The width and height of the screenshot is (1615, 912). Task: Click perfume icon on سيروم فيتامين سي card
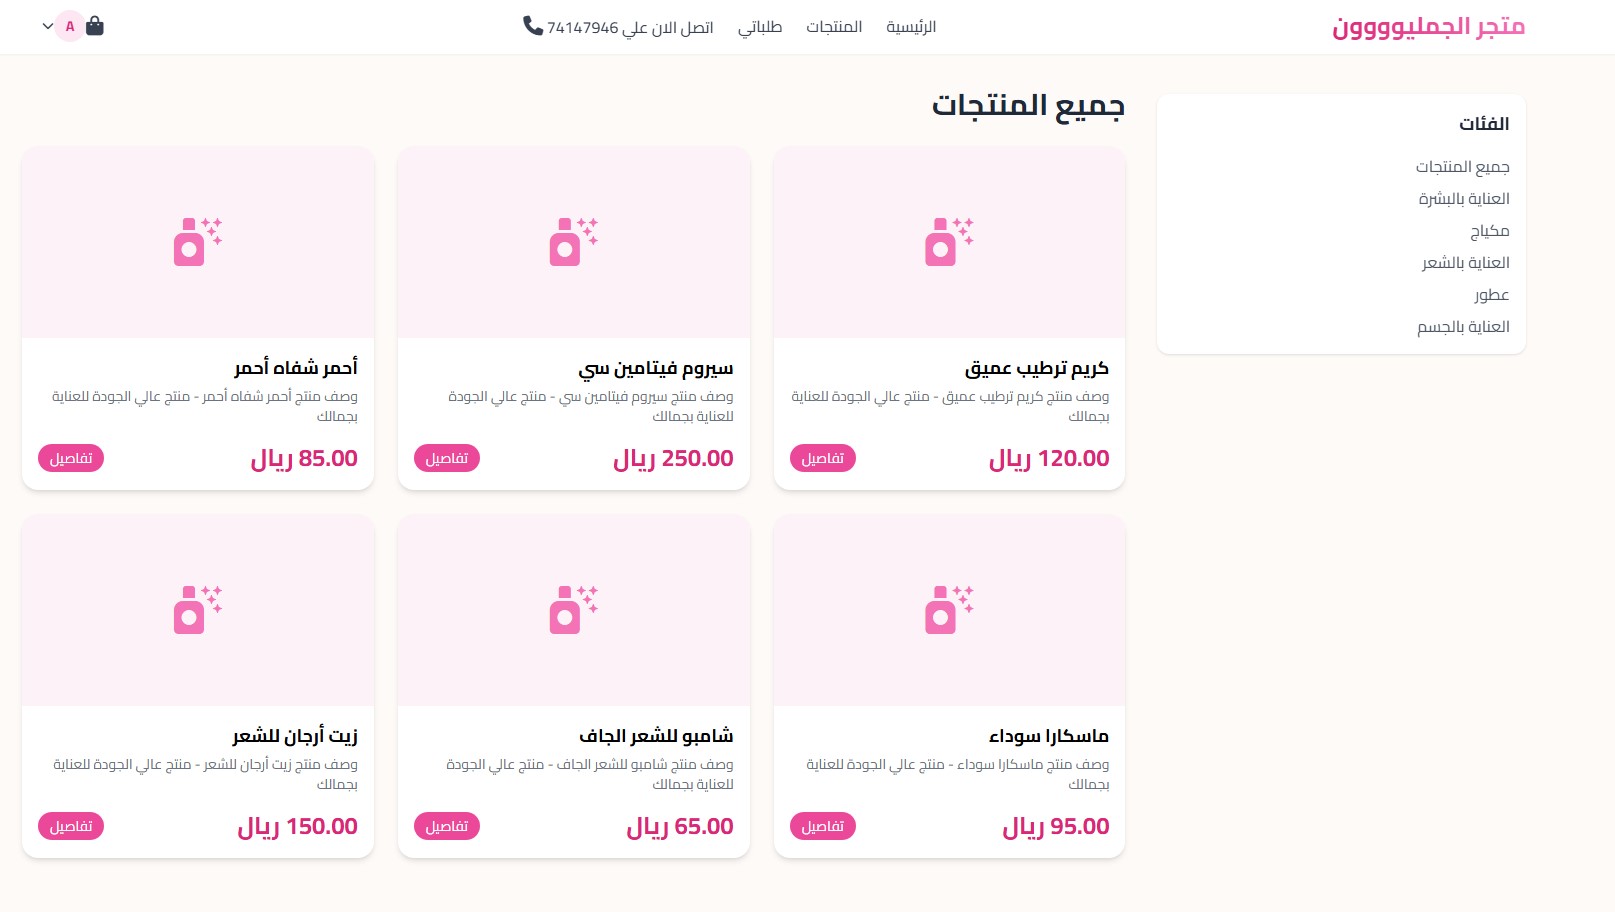tap(574, 242)
